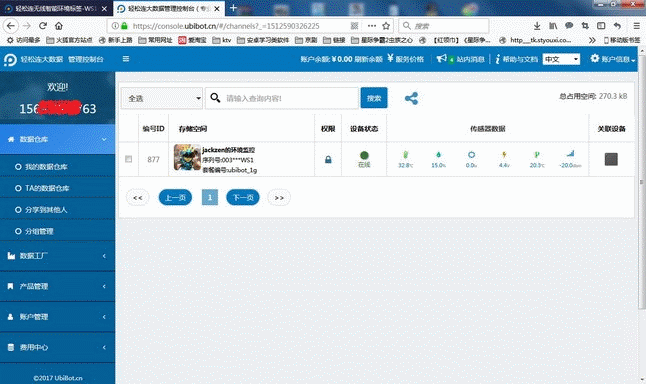The width and height of the screenshot is (646, 384).
Task: Open the 全选 filter dropdown
Action: pyautogui.click(x=162, y=98)
